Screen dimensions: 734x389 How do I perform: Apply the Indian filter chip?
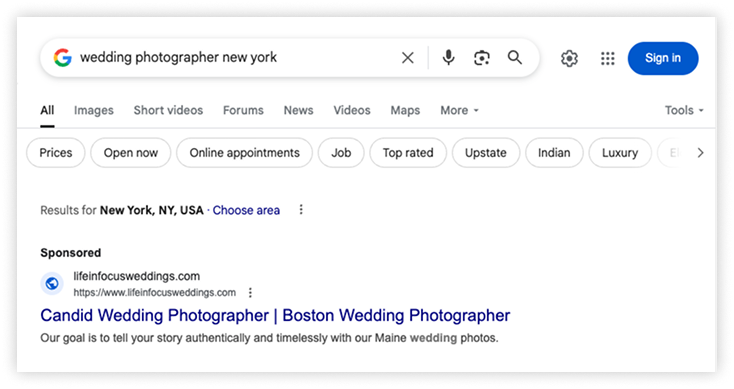tap(554, 153)
